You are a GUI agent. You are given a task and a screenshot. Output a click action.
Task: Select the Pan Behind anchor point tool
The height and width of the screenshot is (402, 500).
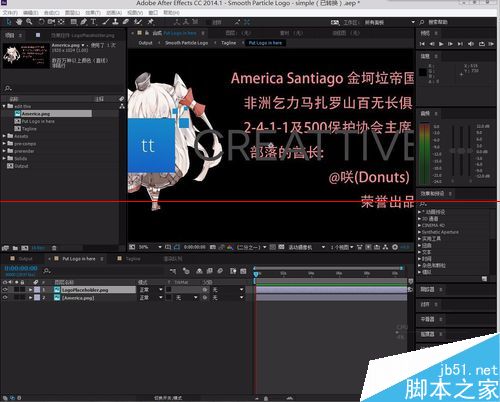pyautogui.click(x=61, y=22)
